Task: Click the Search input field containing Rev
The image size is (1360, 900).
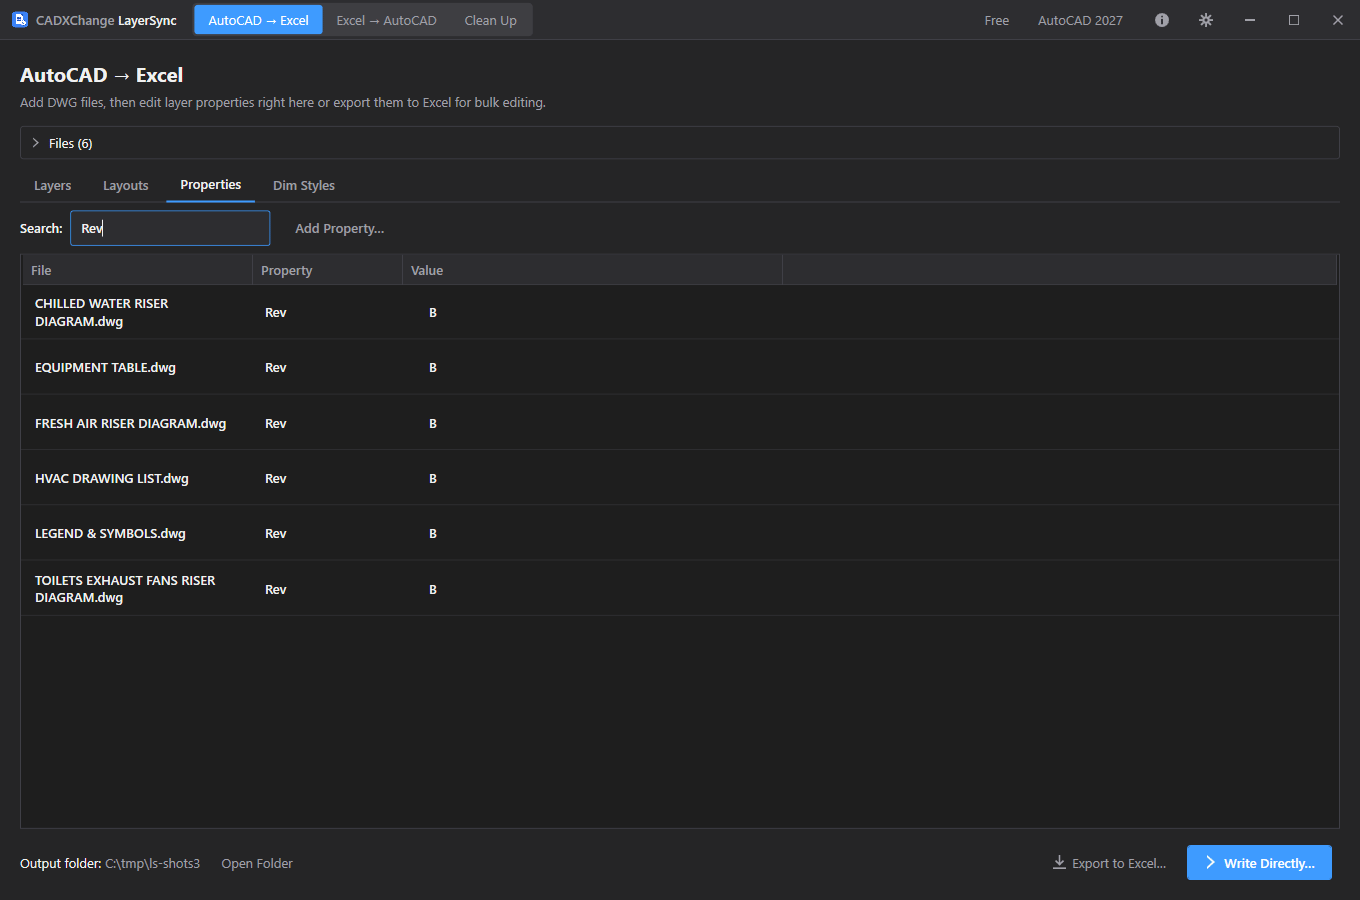Action: 170,228
